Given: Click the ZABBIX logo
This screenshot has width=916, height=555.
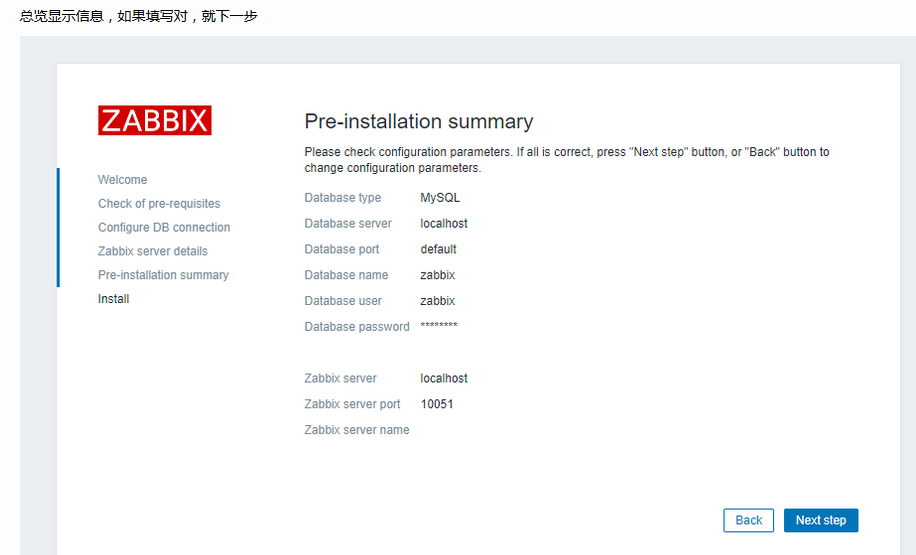Looking at the screenshot, I should (155, 120).
